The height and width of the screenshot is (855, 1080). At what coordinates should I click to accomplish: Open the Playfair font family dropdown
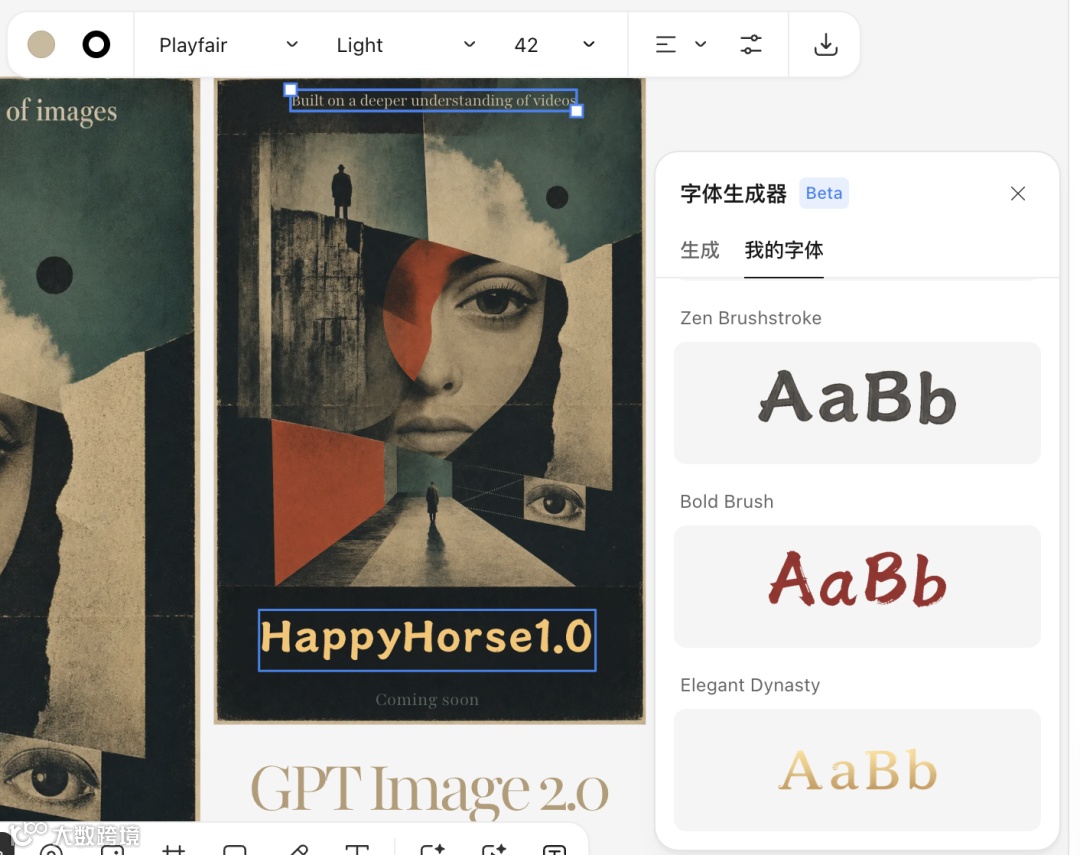pyautogui.click(x=229, y=45)
